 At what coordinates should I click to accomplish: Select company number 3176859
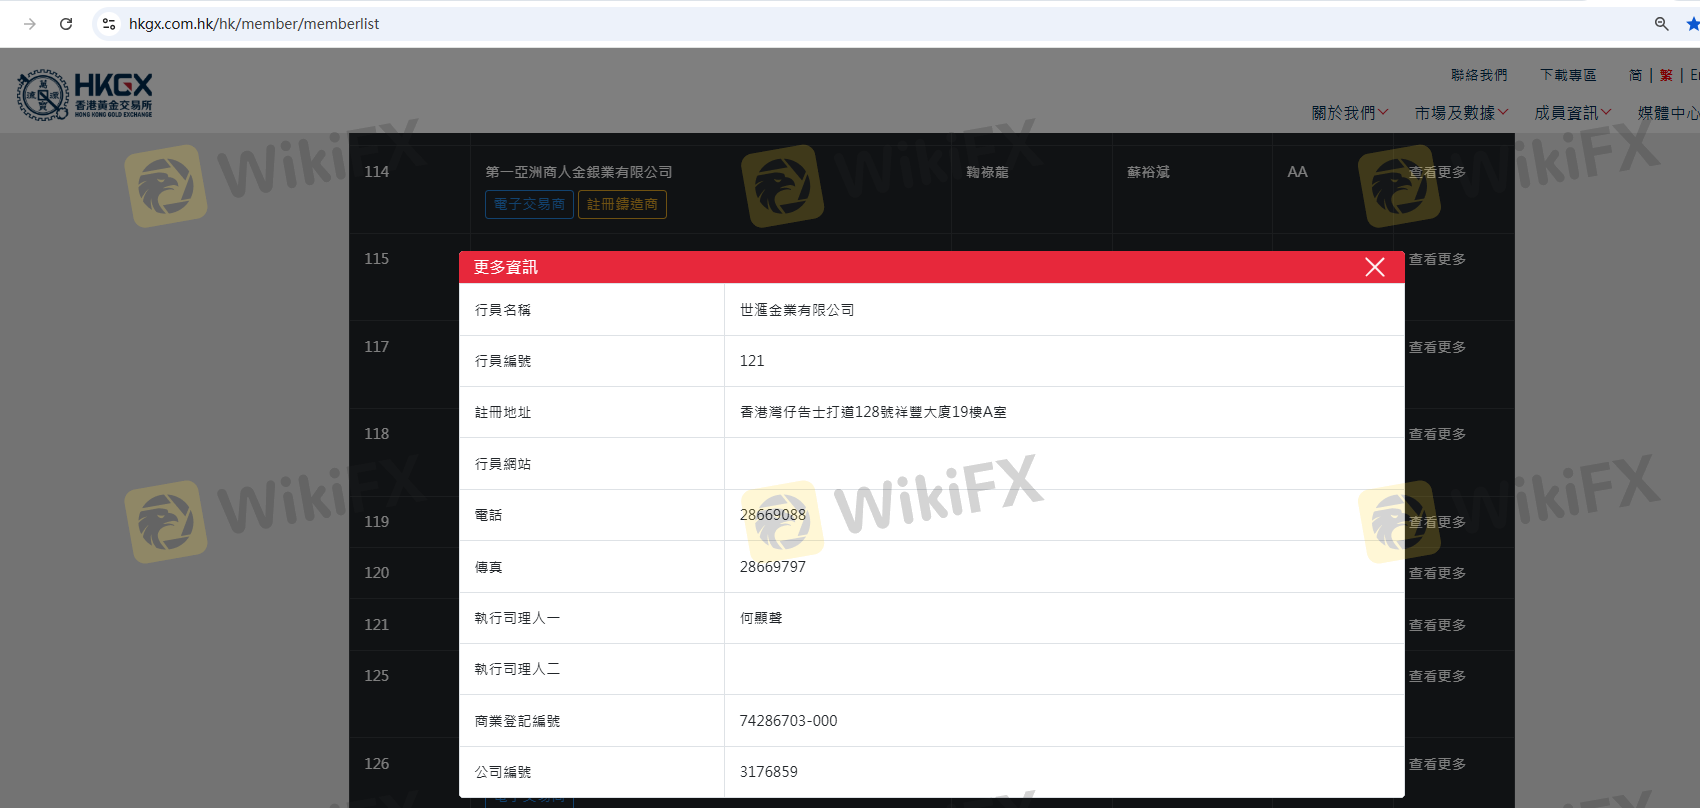pyautogui.click(x=769, y=772)
